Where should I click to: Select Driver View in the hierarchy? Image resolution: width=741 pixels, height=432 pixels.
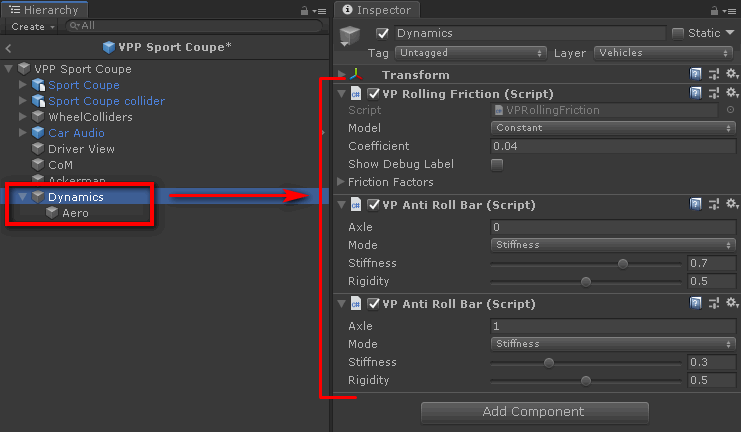(x=81, y=149)
